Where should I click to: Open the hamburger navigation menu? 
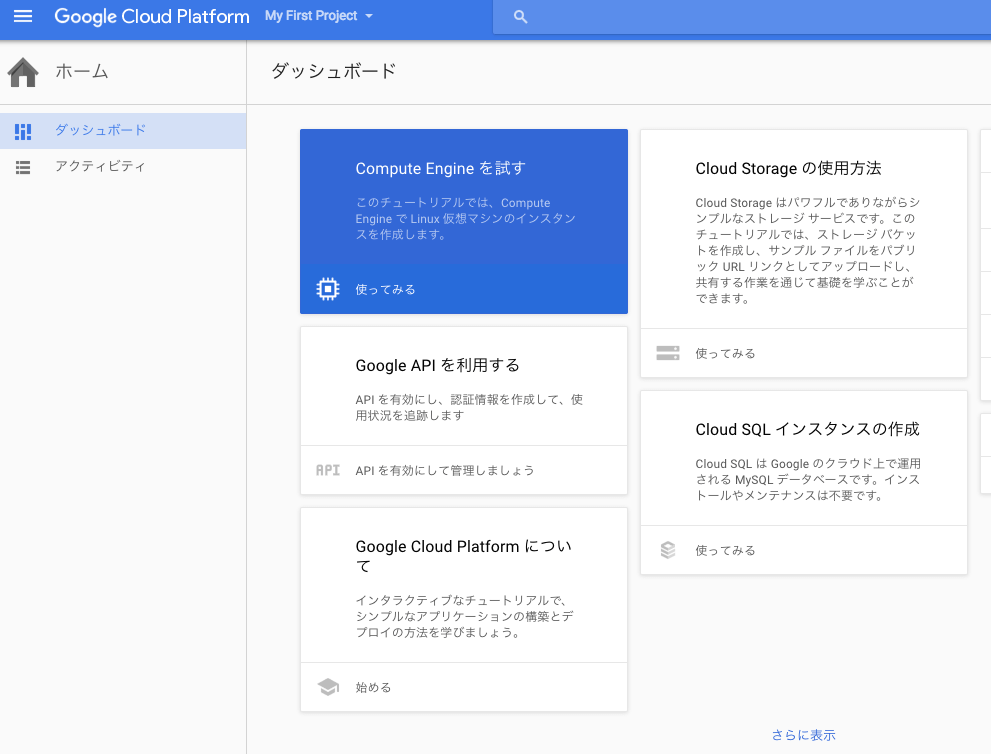(x=23, y=17)
